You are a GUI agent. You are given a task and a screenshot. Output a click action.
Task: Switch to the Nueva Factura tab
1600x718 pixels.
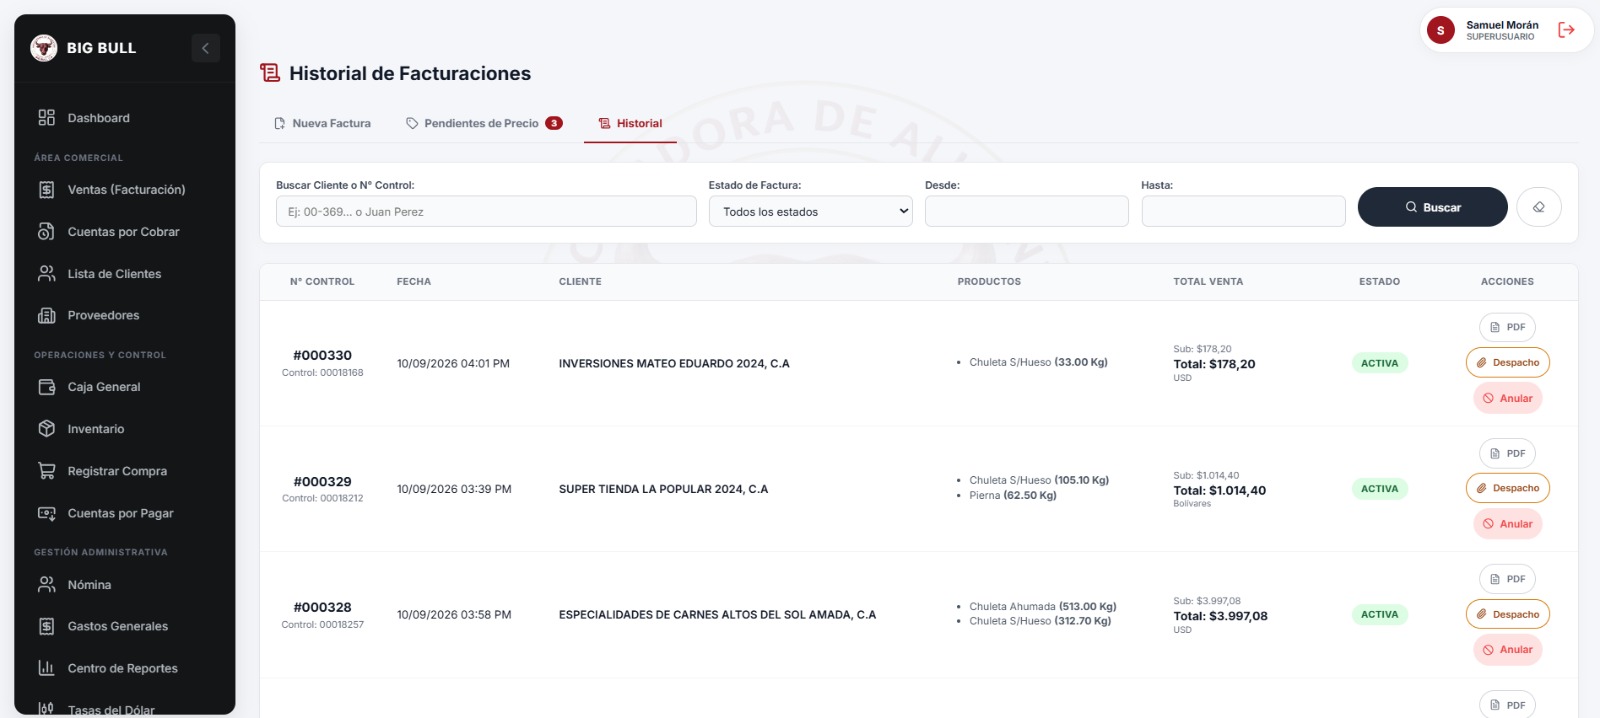(322, 123)
